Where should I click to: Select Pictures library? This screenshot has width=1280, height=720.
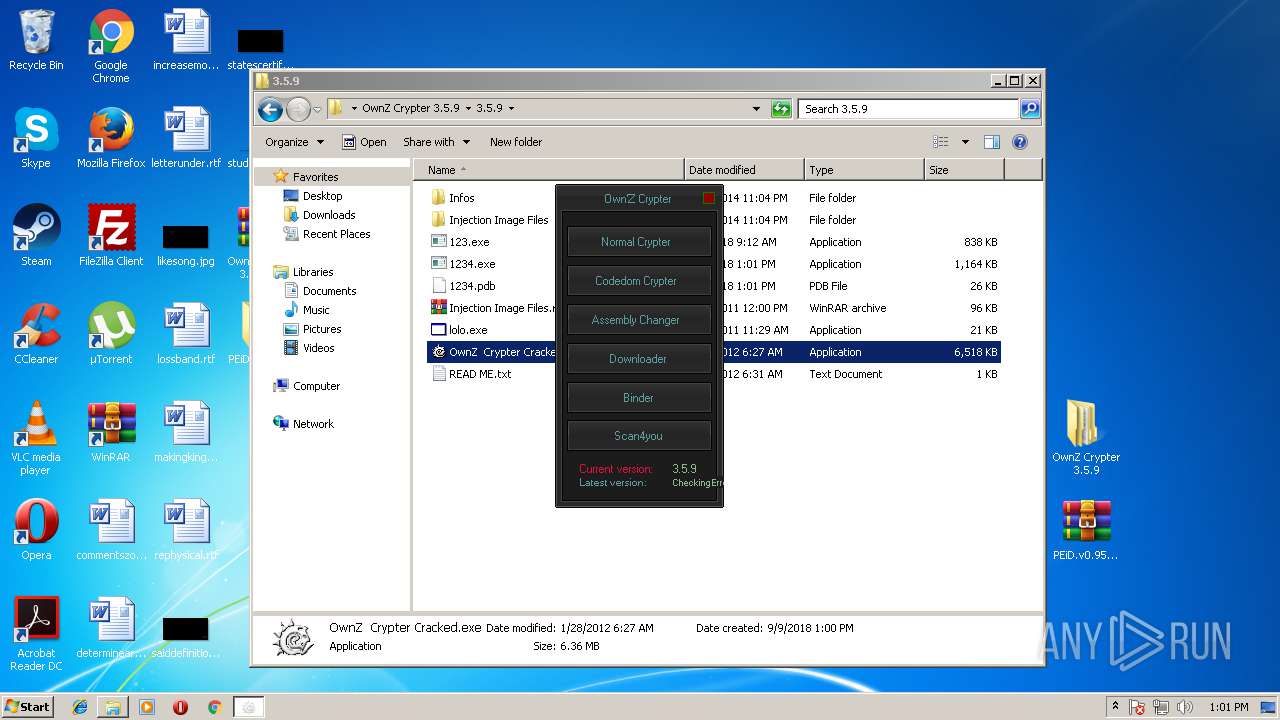pyautogui.click(x=322, y=329)
